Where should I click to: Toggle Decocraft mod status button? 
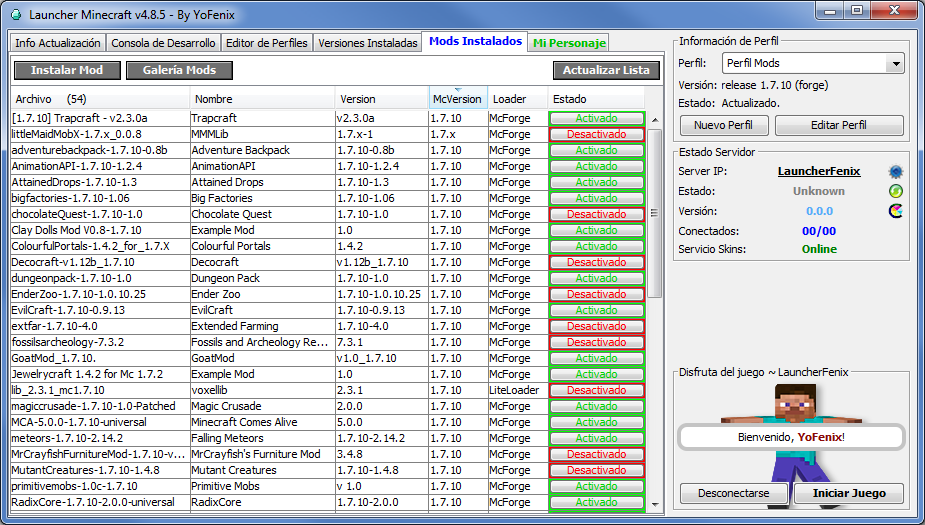(596, 262)
